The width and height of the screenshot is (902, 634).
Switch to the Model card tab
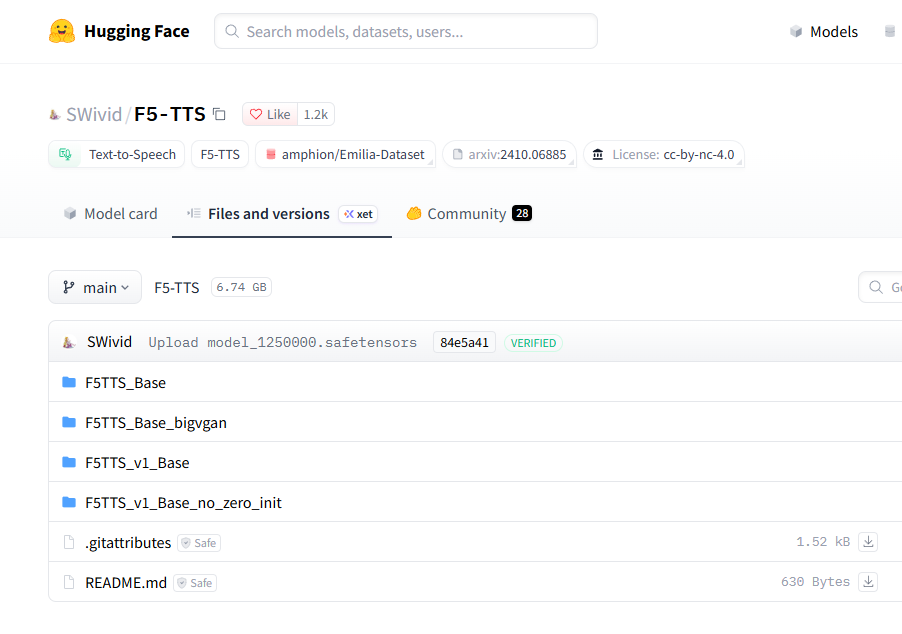pyautogui.click(x=110, y=213)
